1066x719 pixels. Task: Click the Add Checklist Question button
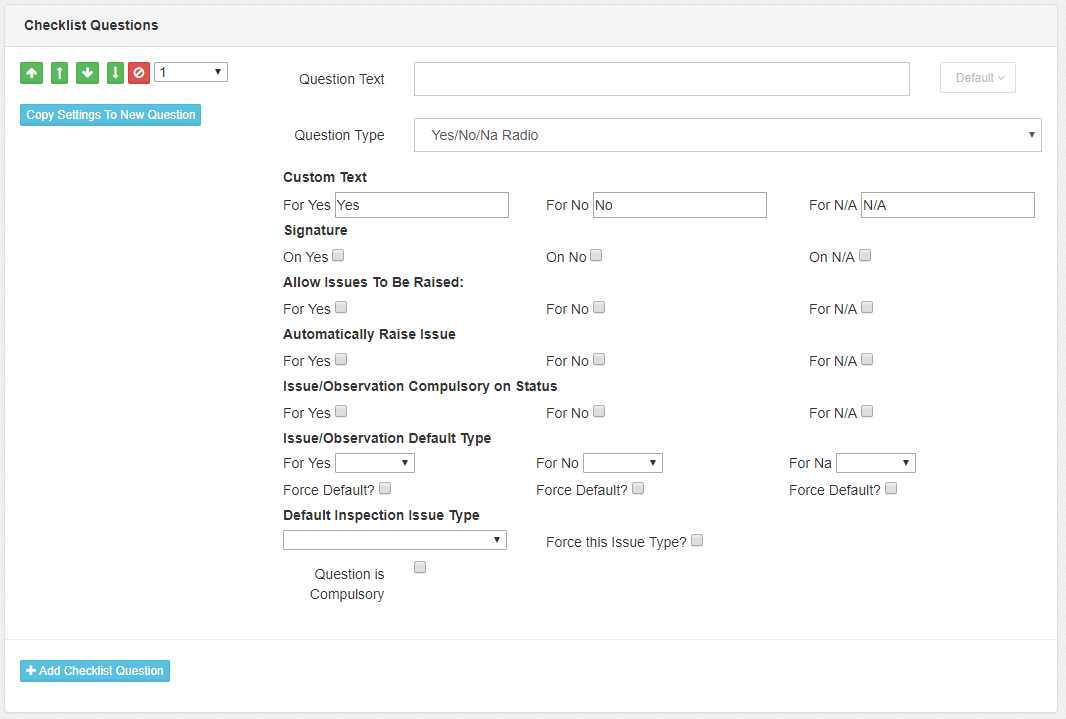pyautogui.click(x=95, y=671)
